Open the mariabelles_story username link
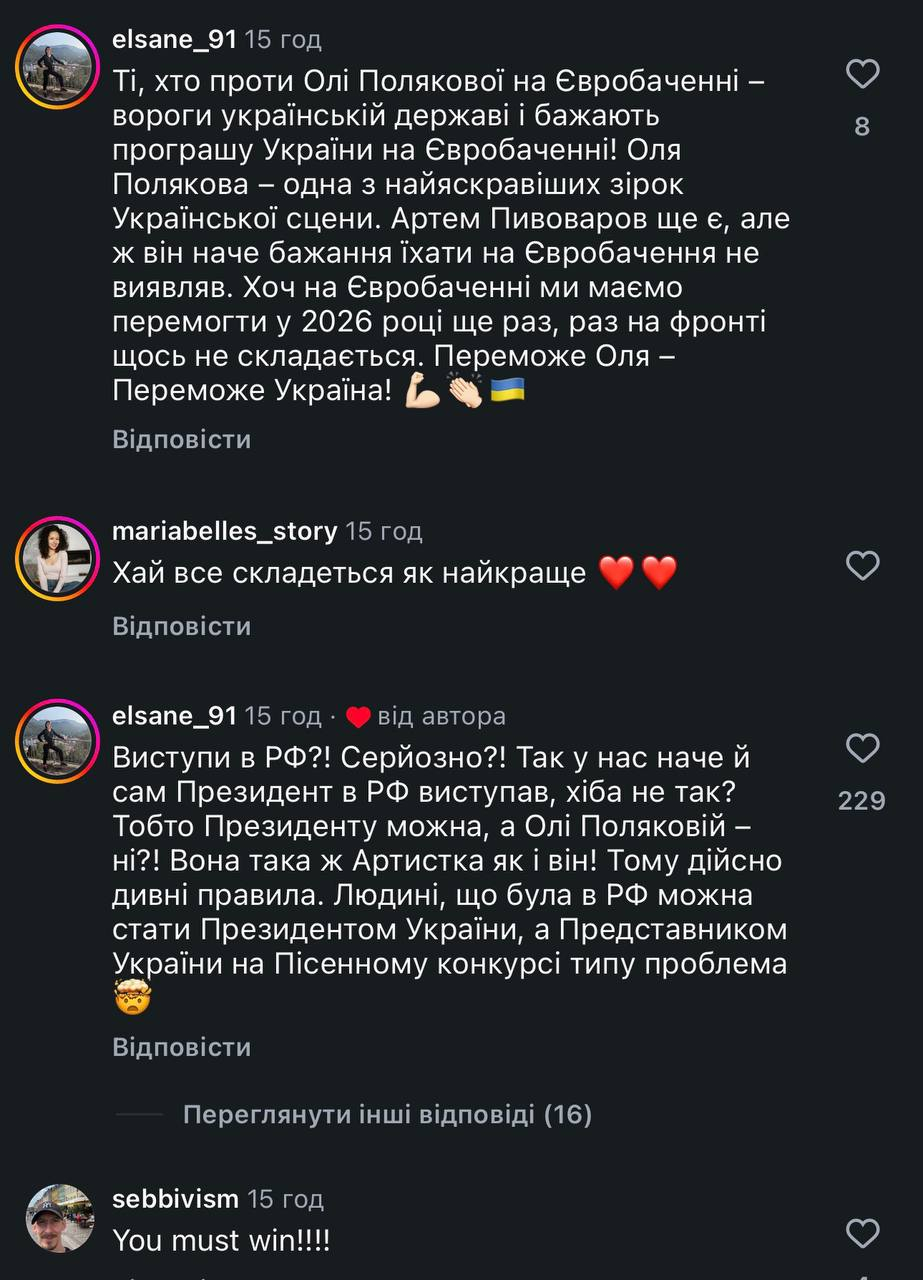This screenshot has height=1280, width=923. click(x=224, y=531)
